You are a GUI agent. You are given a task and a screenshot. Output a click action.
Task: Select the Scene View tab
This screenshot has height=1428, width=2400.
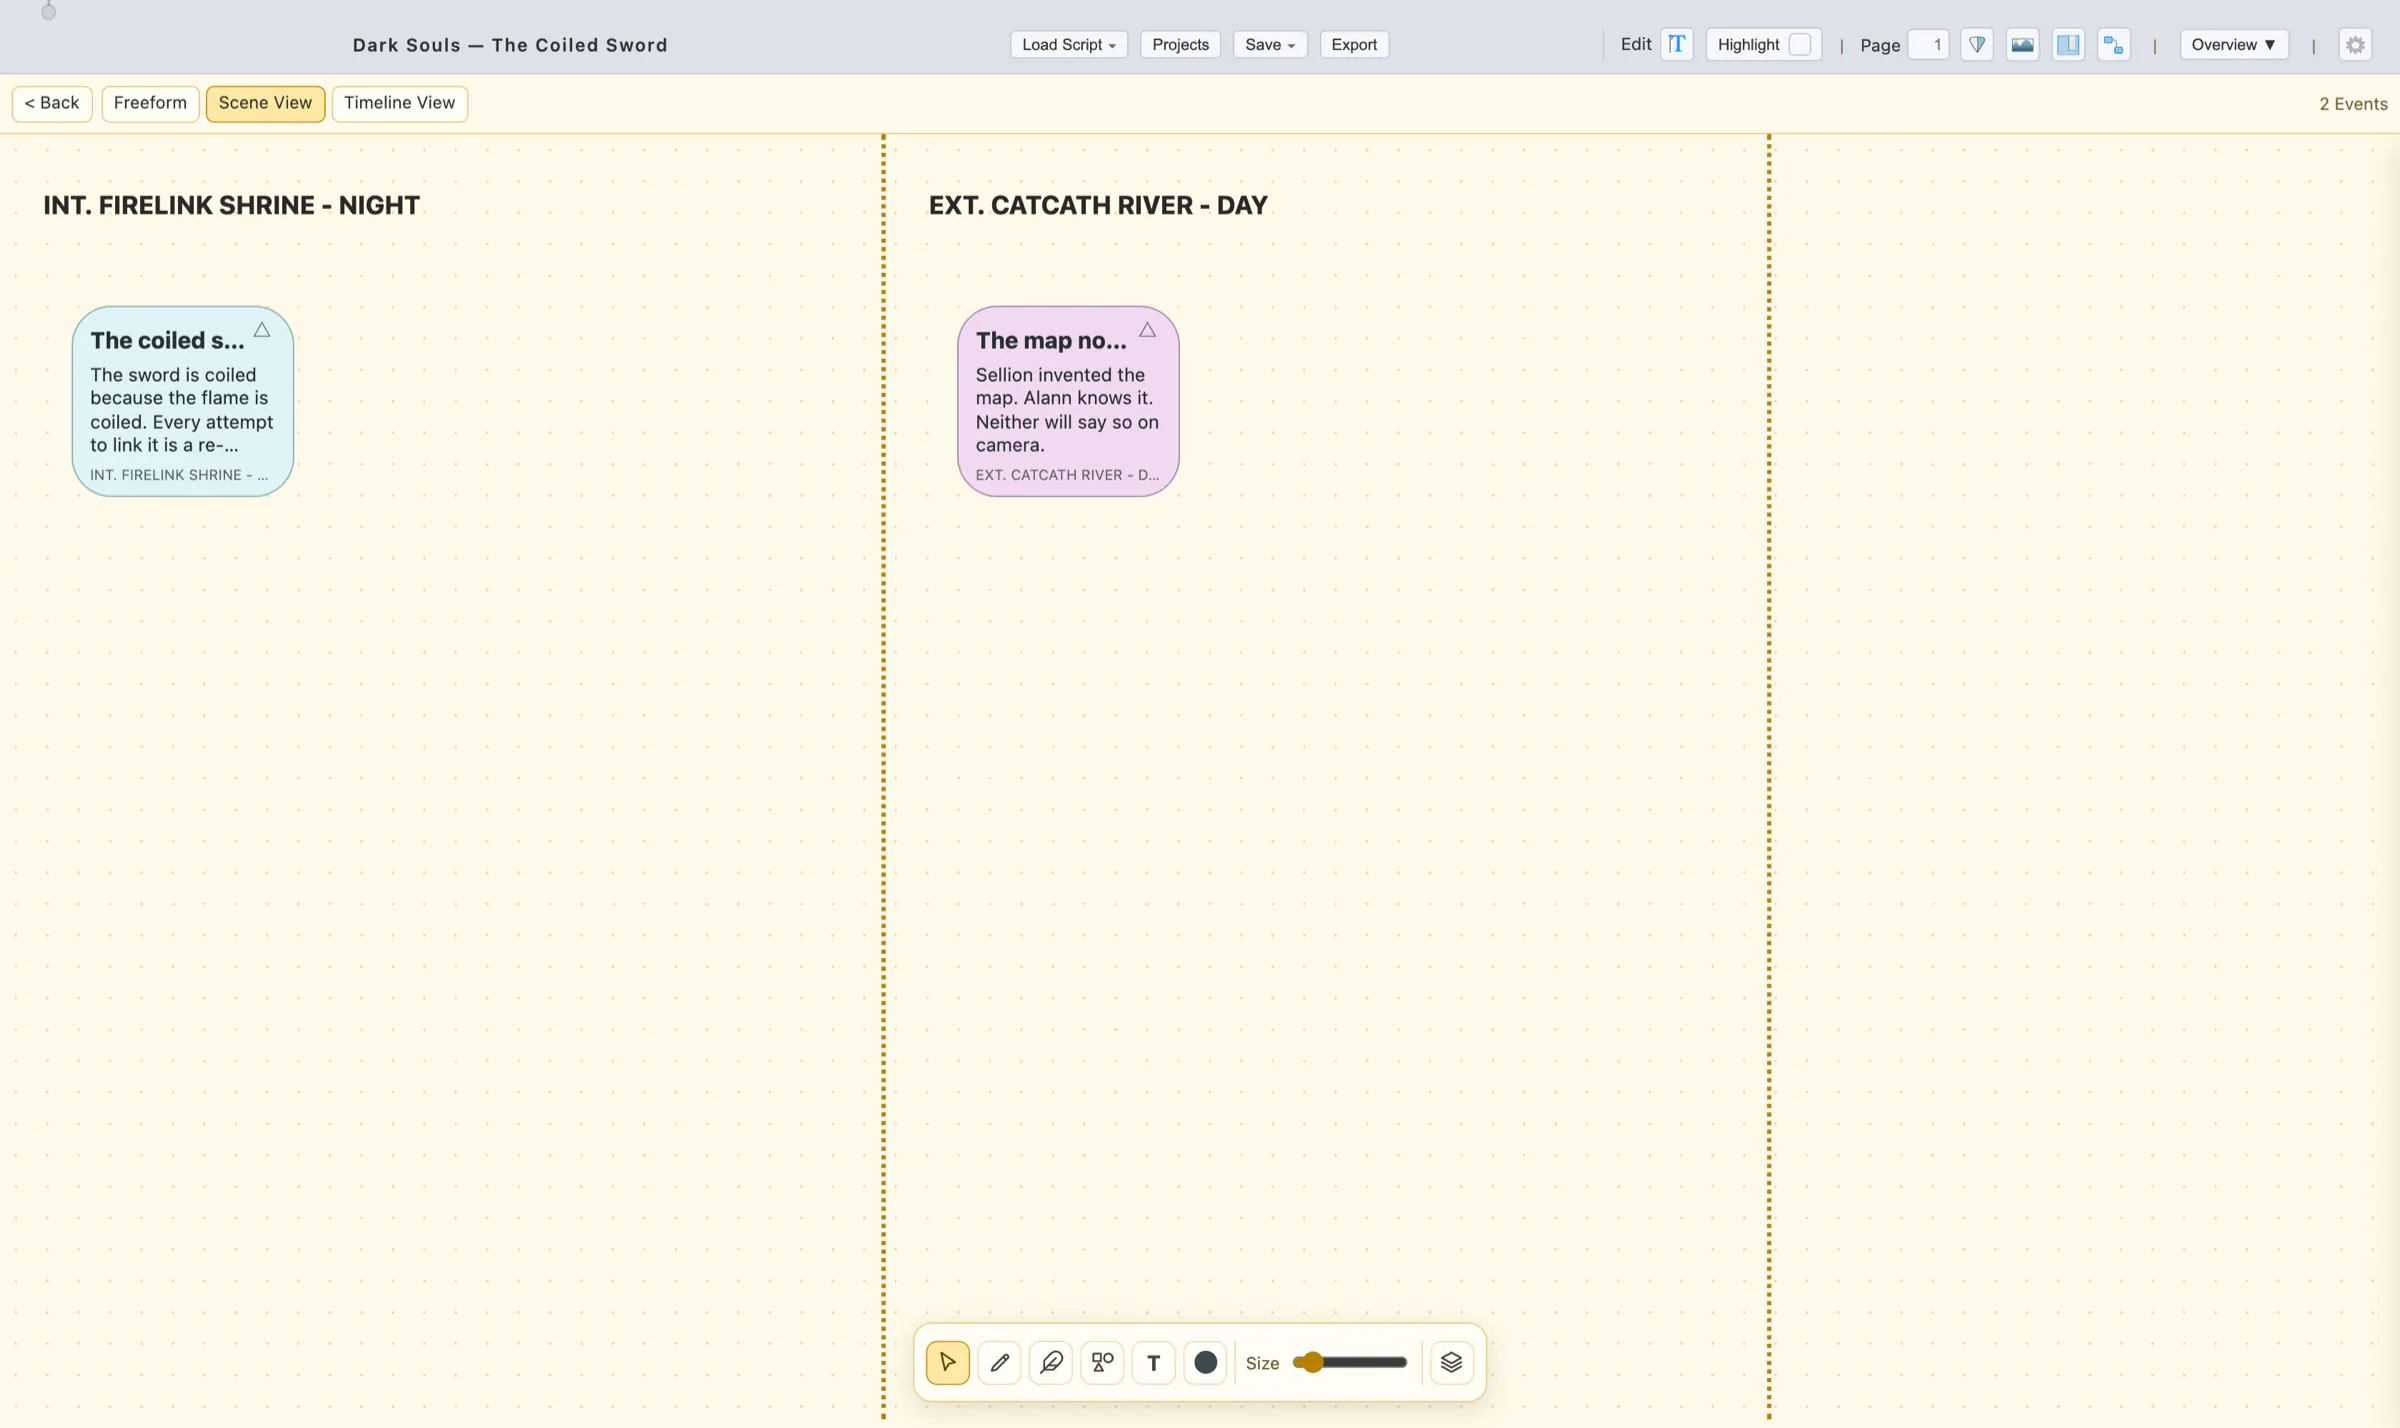[265, 103]
